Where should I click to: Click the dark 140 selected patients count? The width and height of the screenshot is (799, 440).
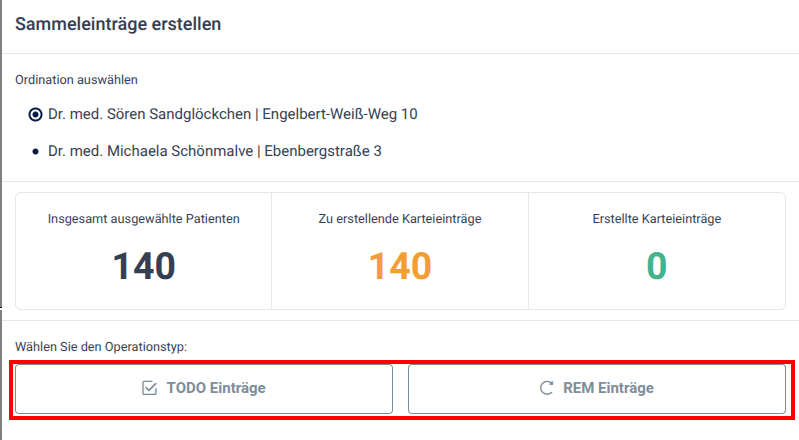point(144,266)
